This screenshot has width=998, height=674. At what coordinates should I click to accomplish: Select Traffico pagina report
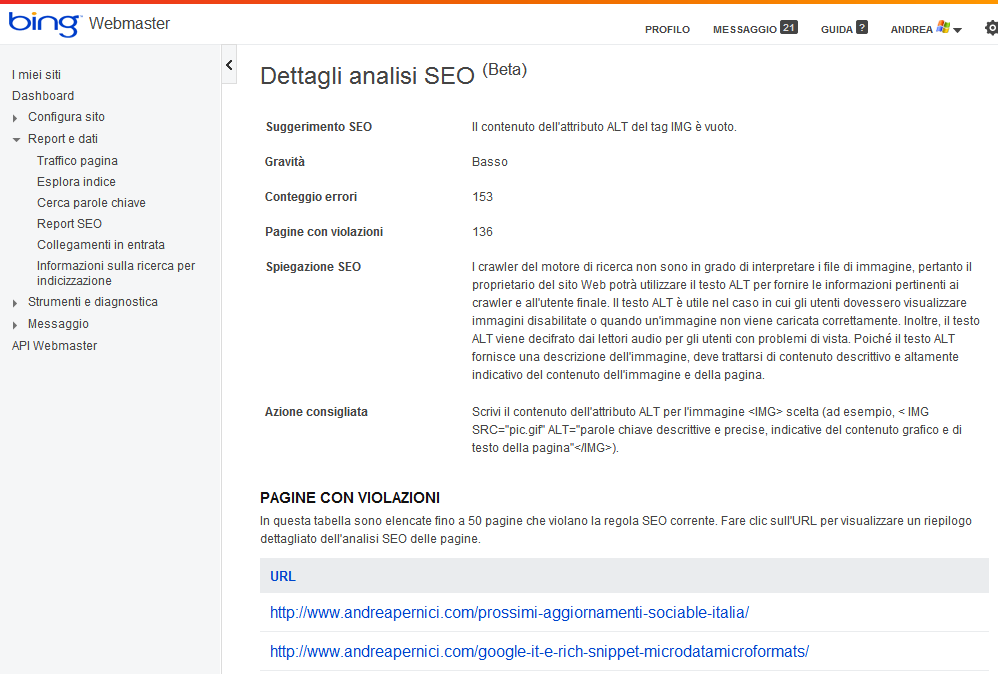point(77,161)
